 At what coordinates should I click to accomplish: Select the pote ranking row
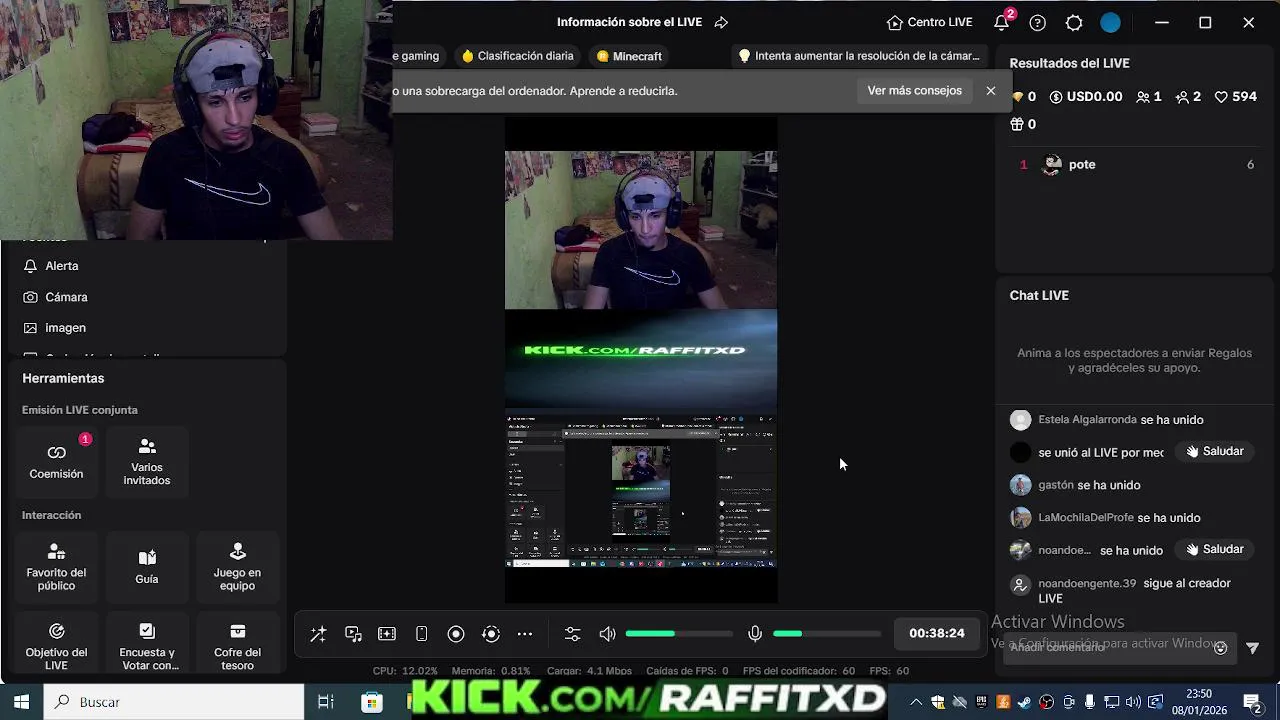pos(1137,165)
